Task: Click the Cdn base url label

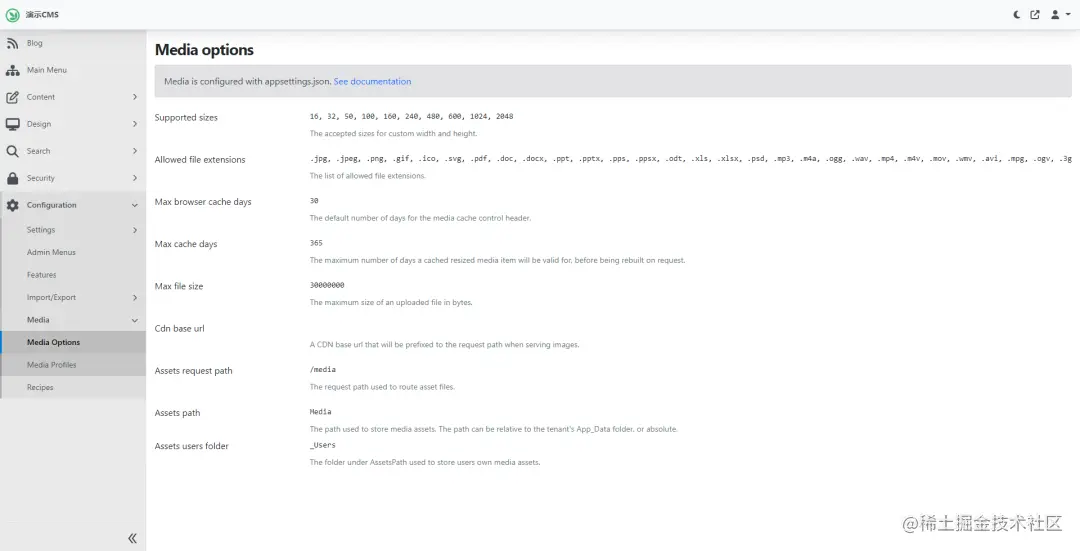Action: [x=180, y=329]
